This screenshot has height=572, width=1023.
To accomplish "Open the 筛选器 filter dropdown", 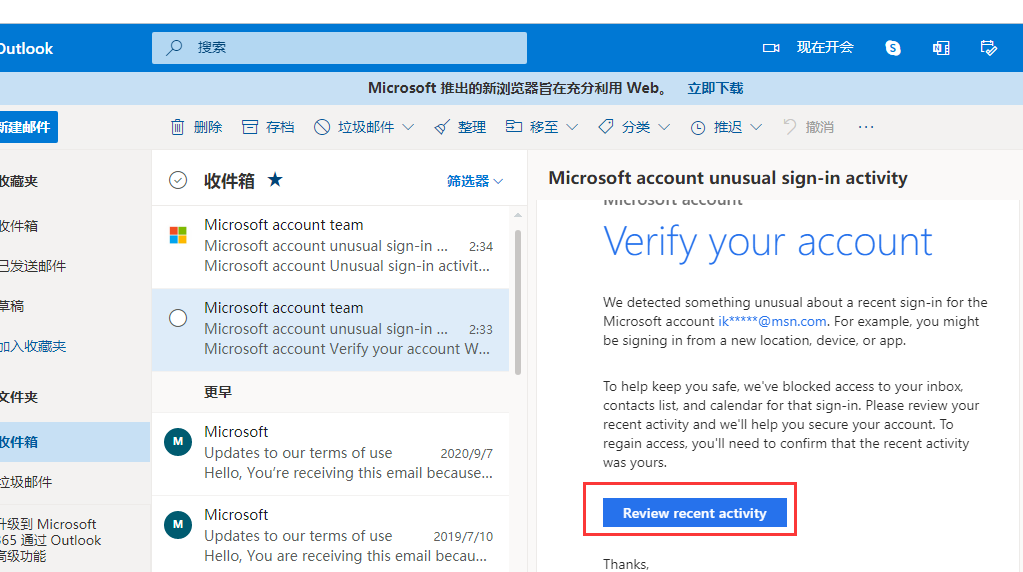I will pyautogui.click(x=474, y=181).
